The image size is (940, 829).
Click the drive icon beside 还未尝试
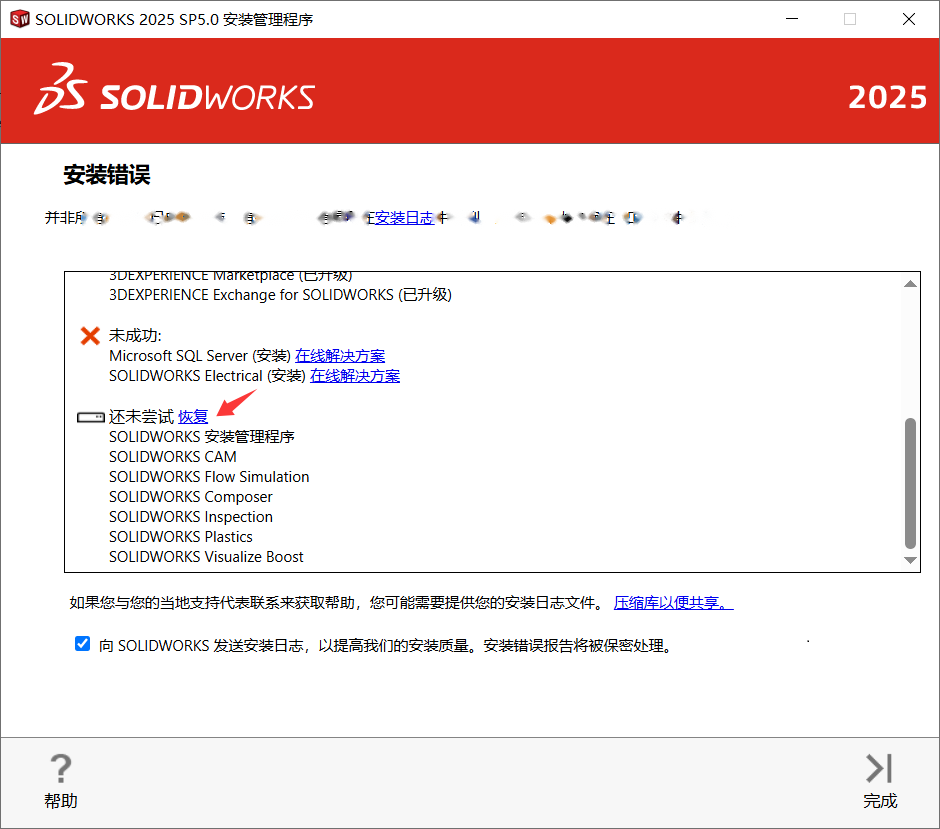click(91, 417)
